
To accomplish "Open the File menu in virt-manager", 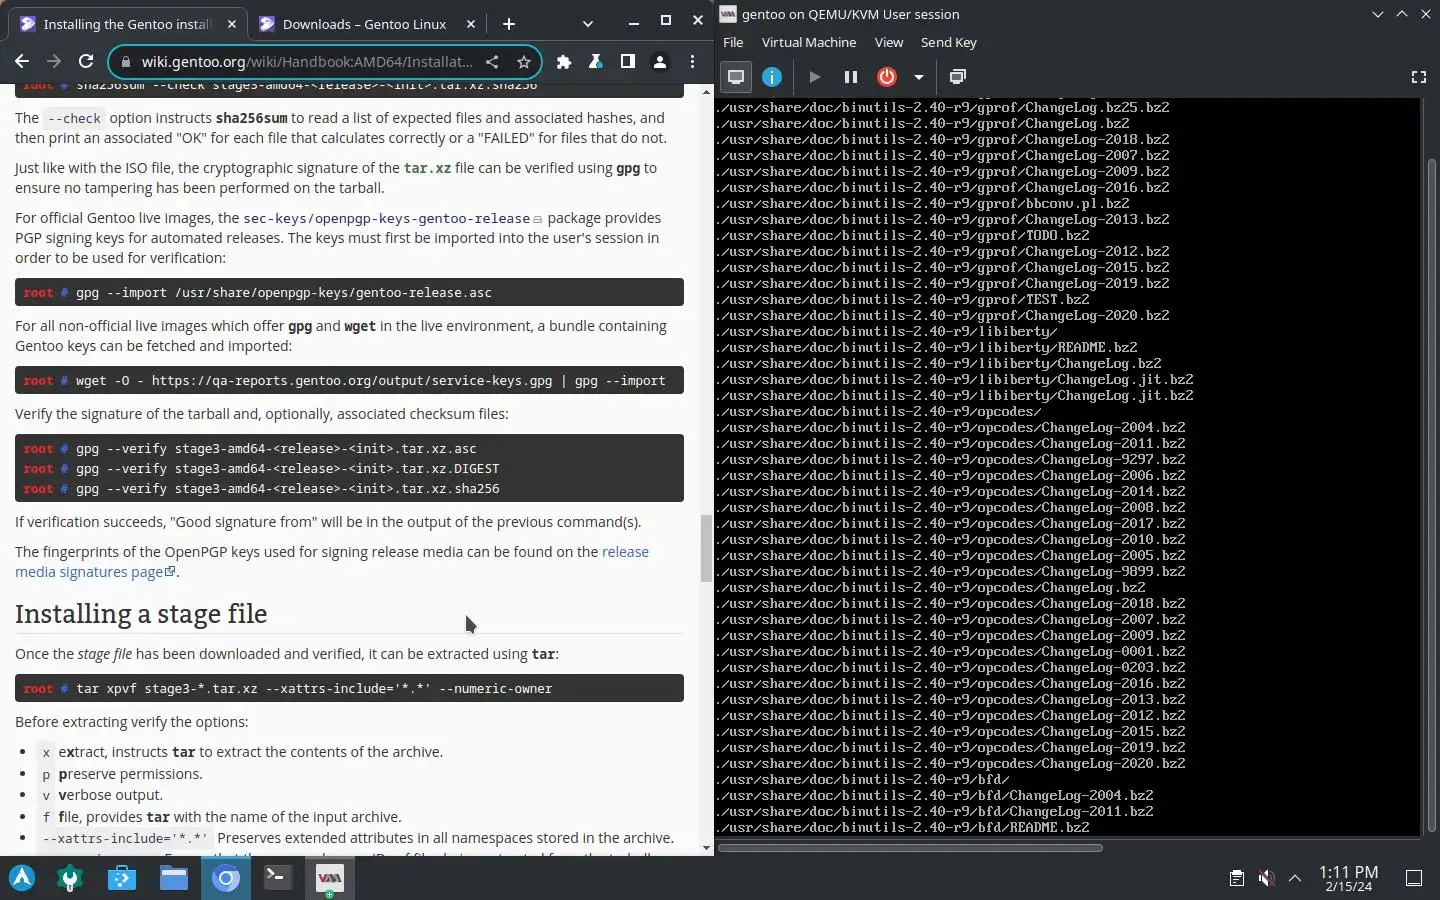I will point(733,42).
